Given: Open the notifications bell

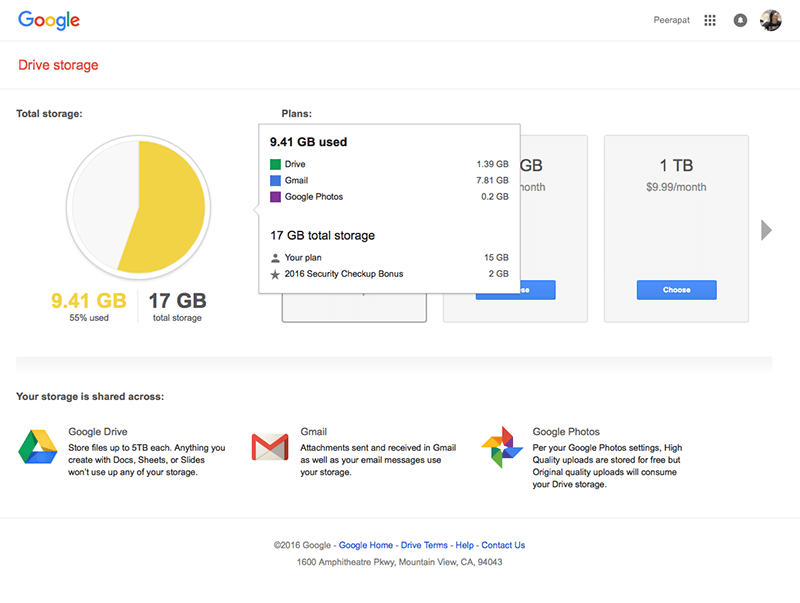Looking at the screenshot, I should click(x=740, y=20).
